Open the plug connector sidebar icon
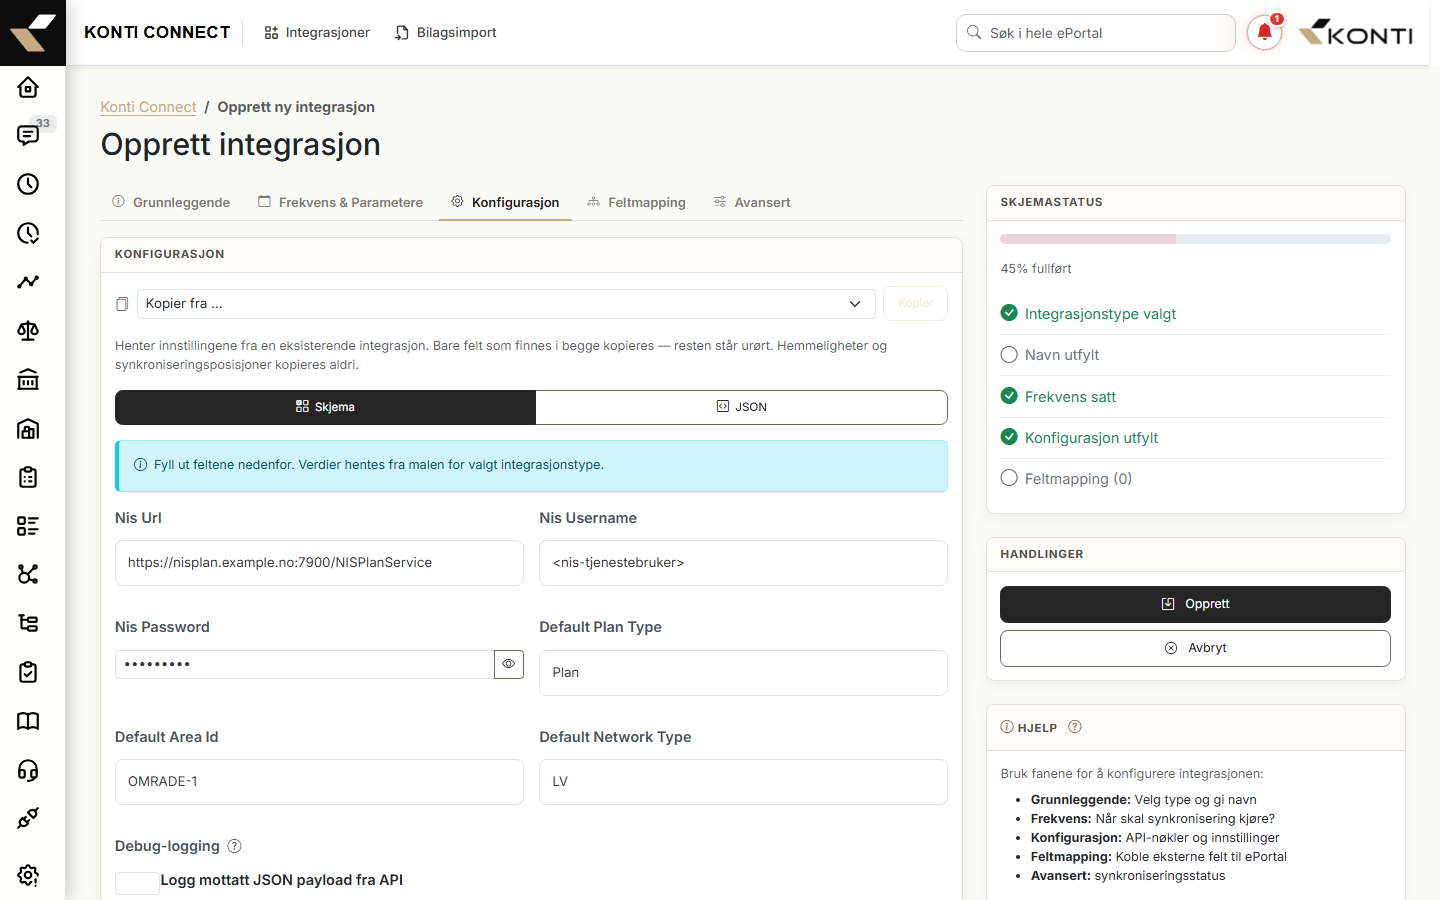Viewport: 1440px width, 900px height. click(x=28, y=818)
